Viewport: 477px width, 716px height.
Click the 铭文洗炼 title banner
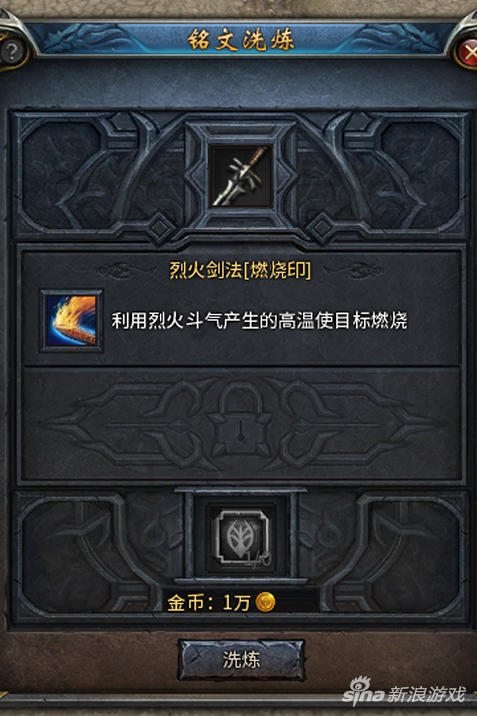click(241, 40)
